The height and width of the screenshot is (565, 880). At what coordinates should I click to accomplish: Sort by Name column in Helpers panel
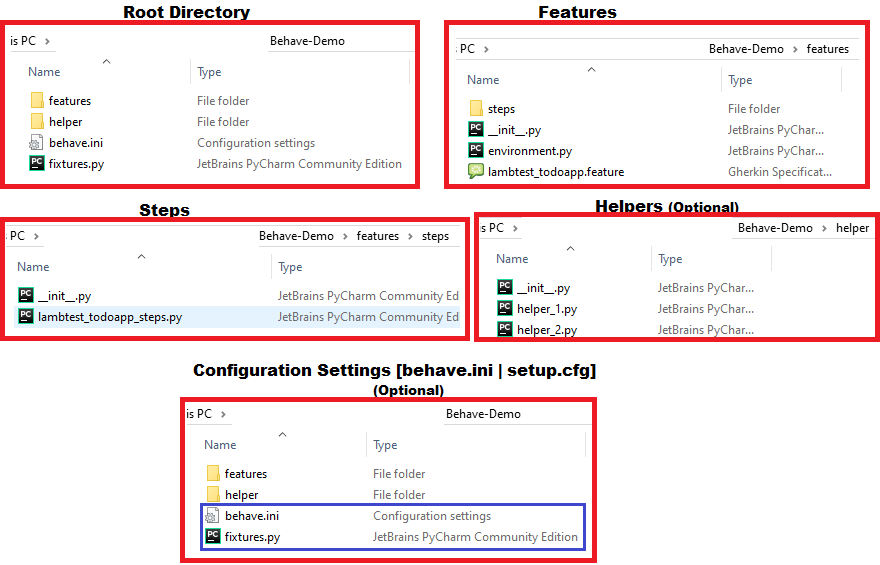pos(512,259)
